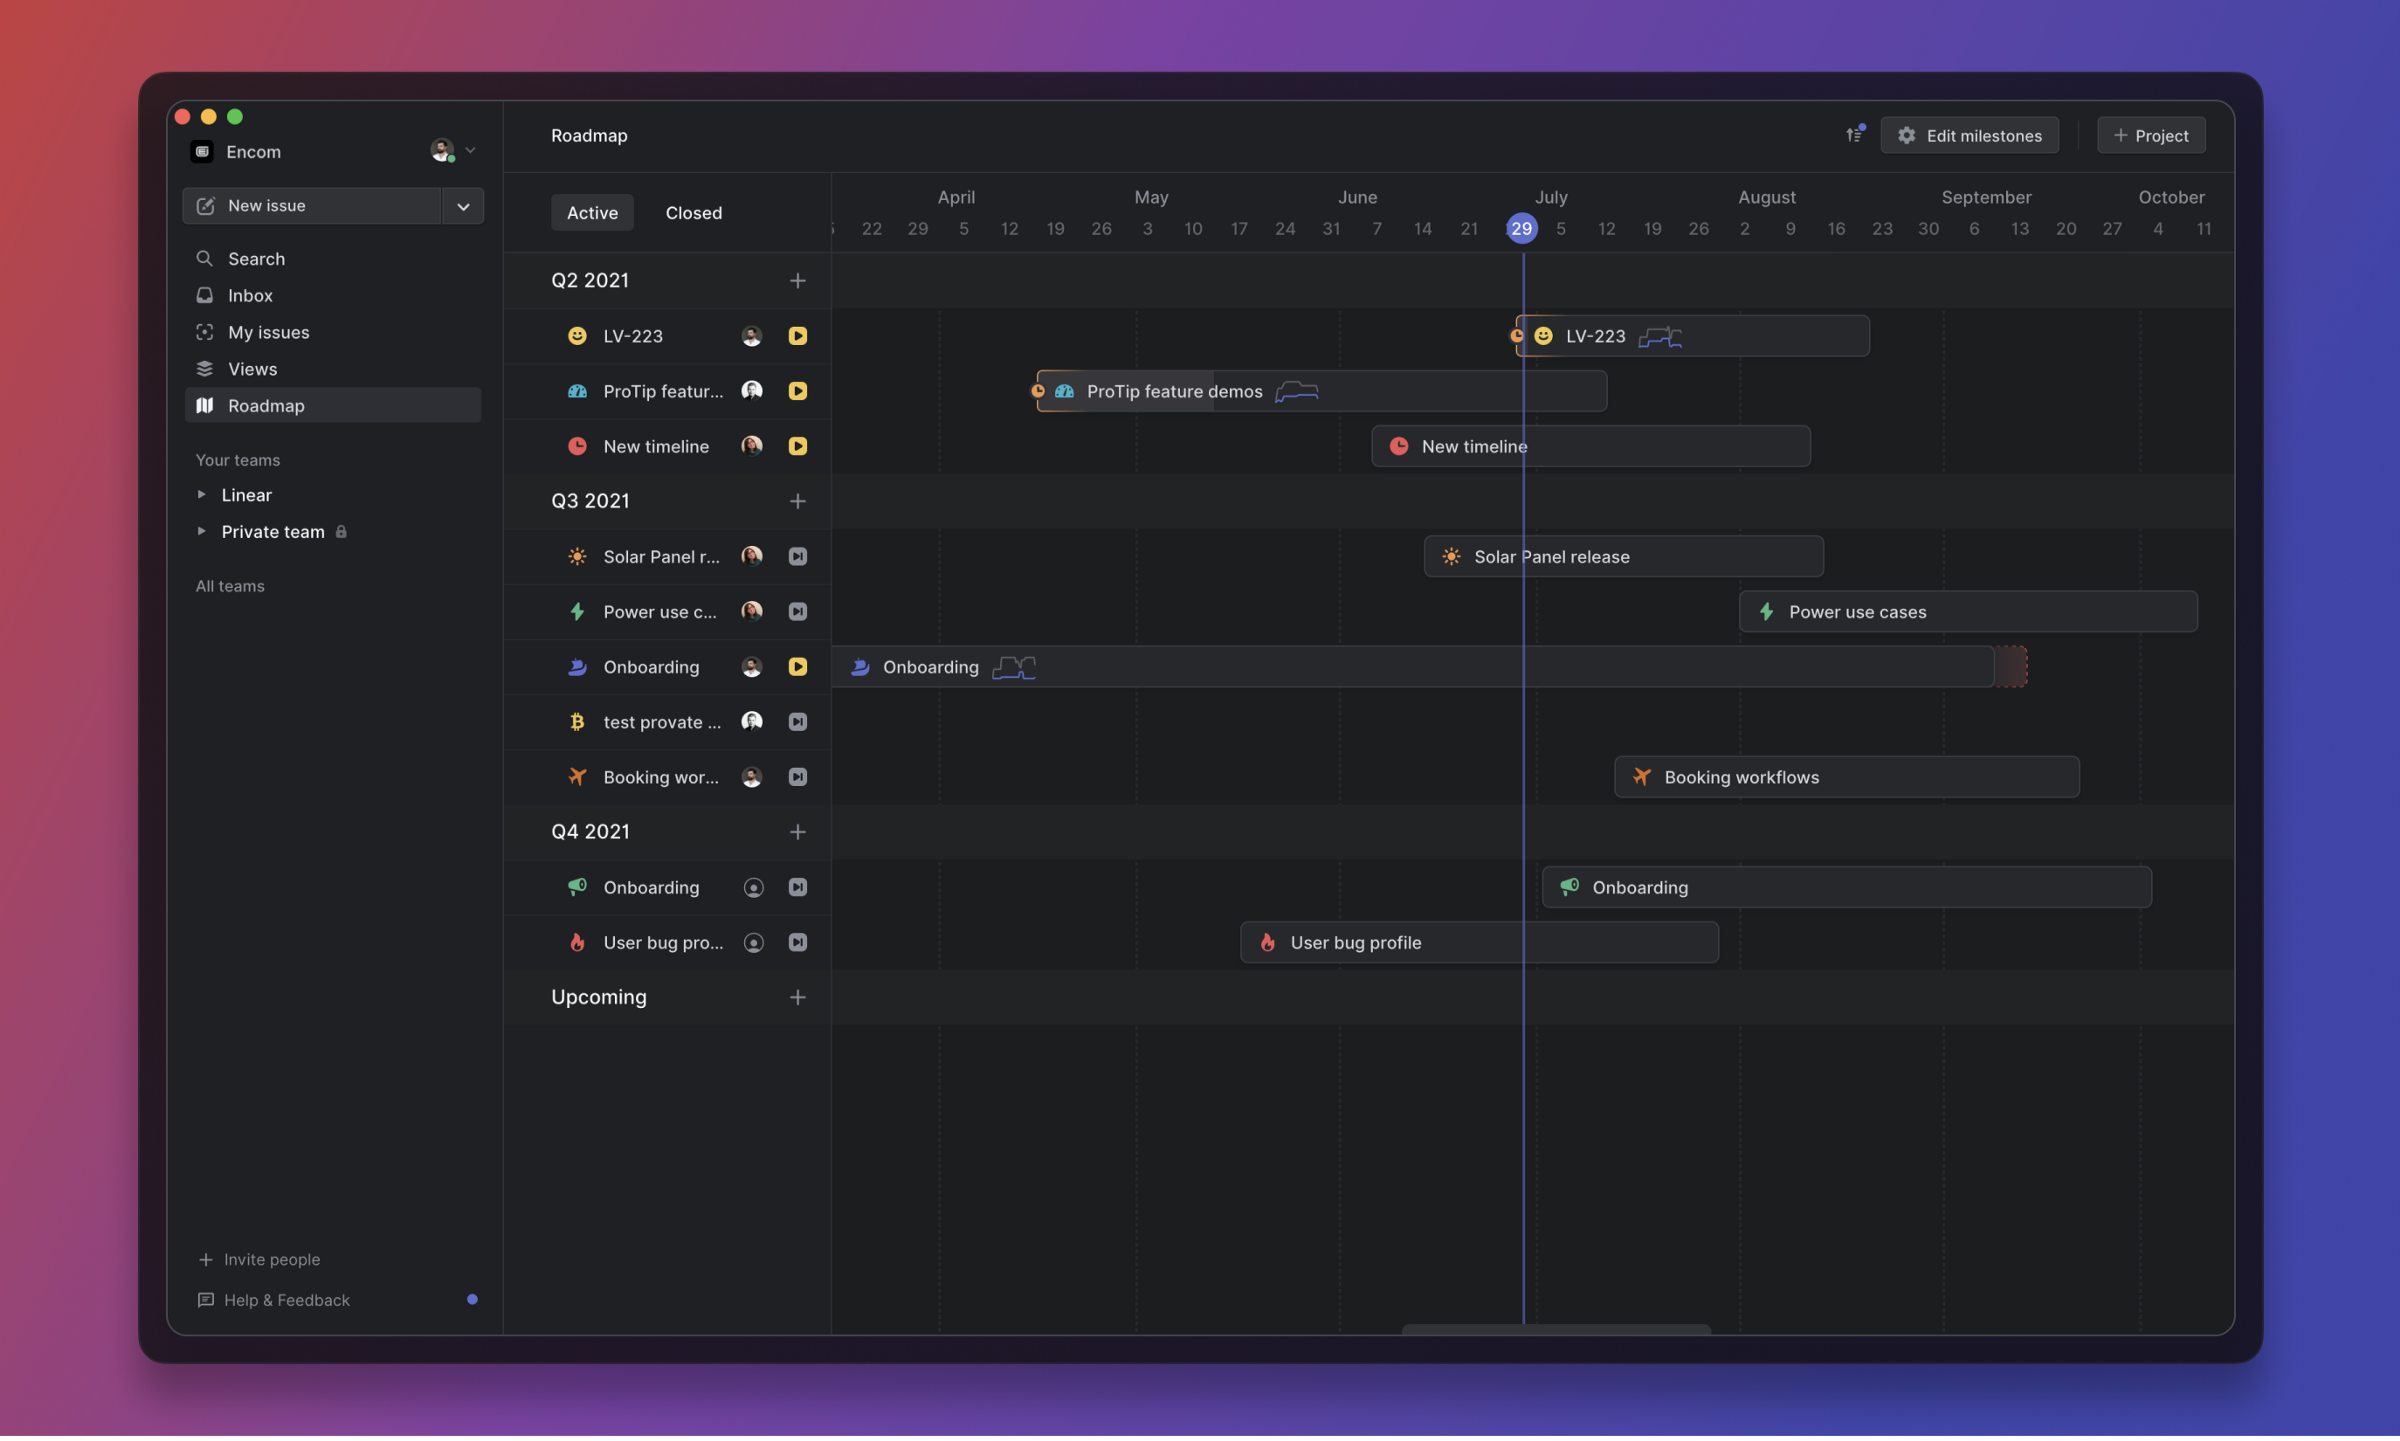The image size is (2400, 1441).
Task: Click the Solar Panel release sun icon in list
Action: [x=577, y=557]
